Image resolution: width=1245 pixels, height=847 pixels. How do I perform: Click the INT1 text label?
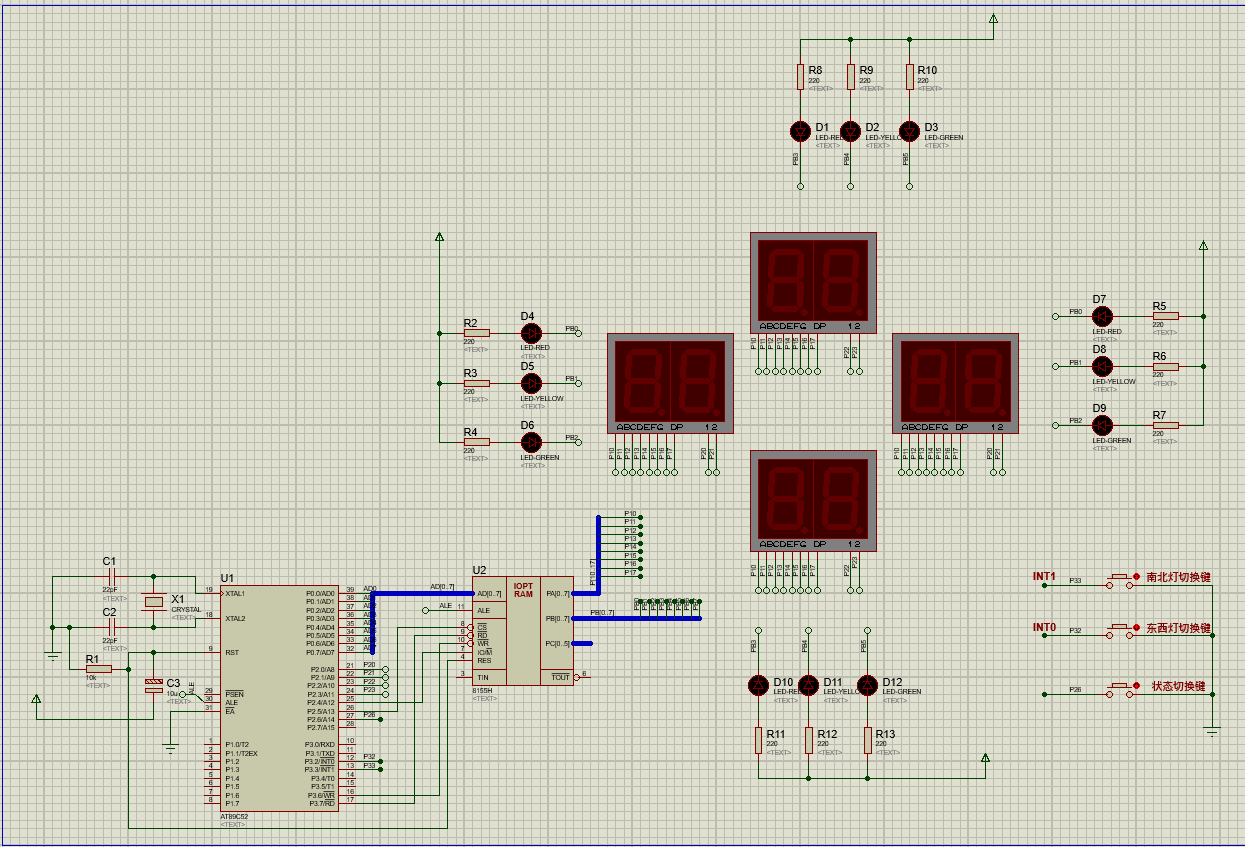(x=1044, y=577)
